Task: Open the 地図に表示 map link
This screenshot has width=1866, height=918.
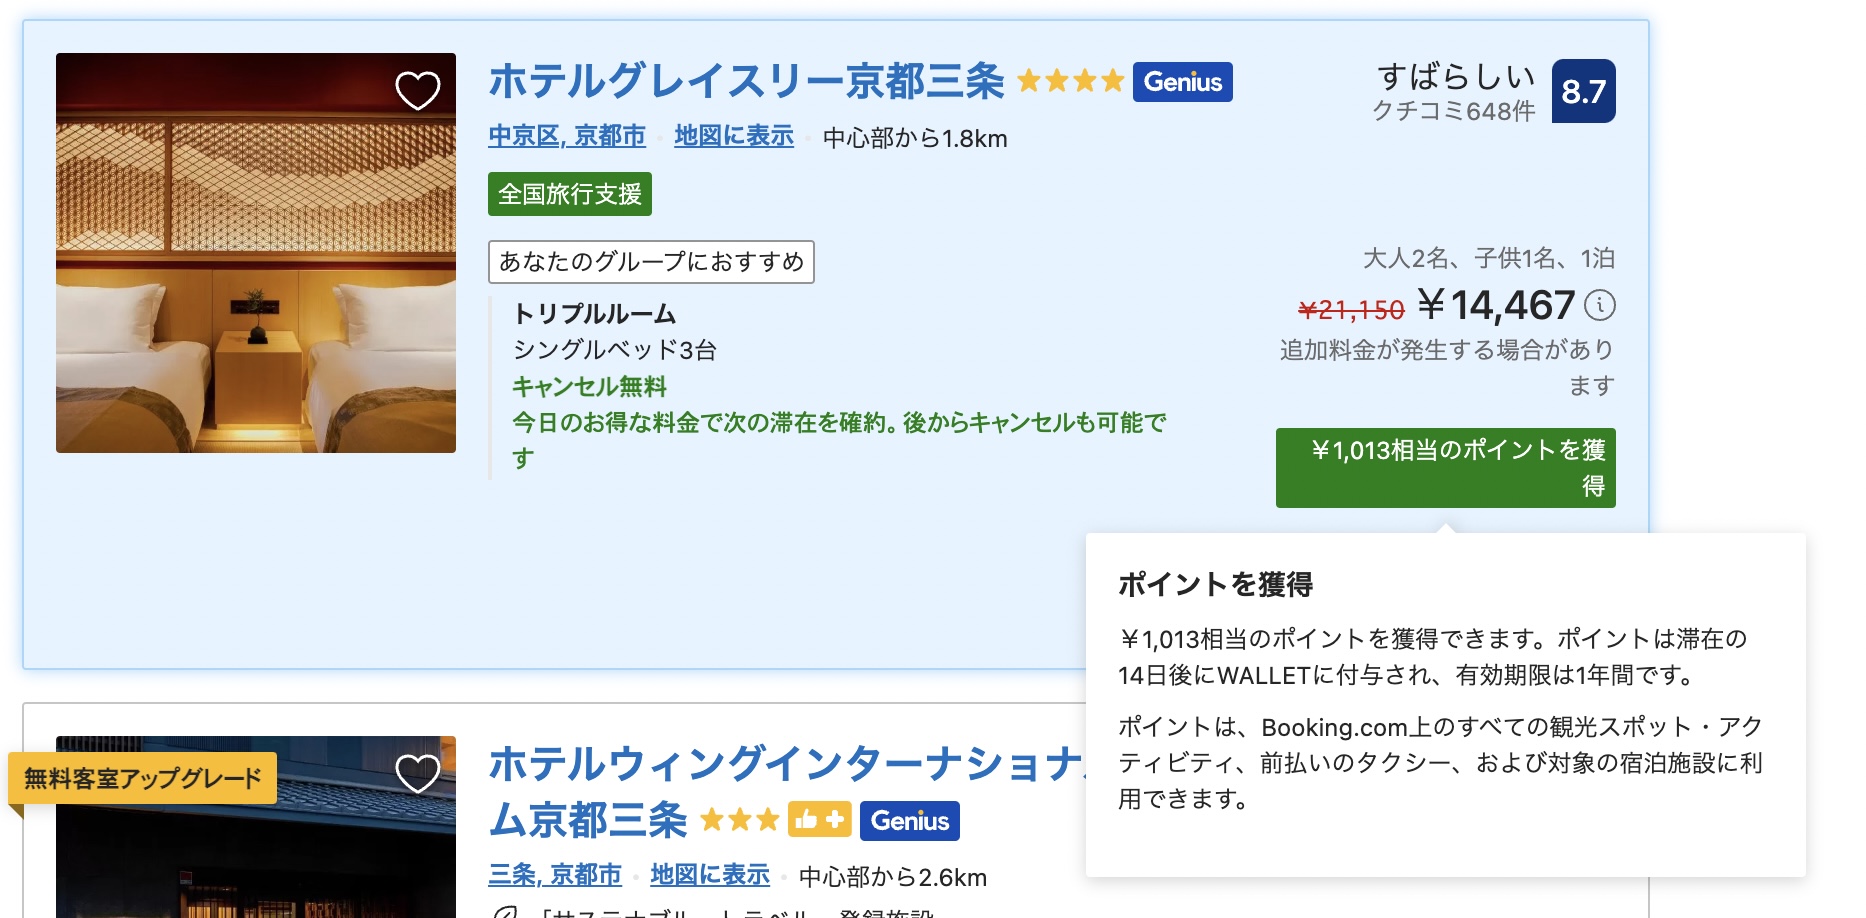Action: (x=733, y=136)
